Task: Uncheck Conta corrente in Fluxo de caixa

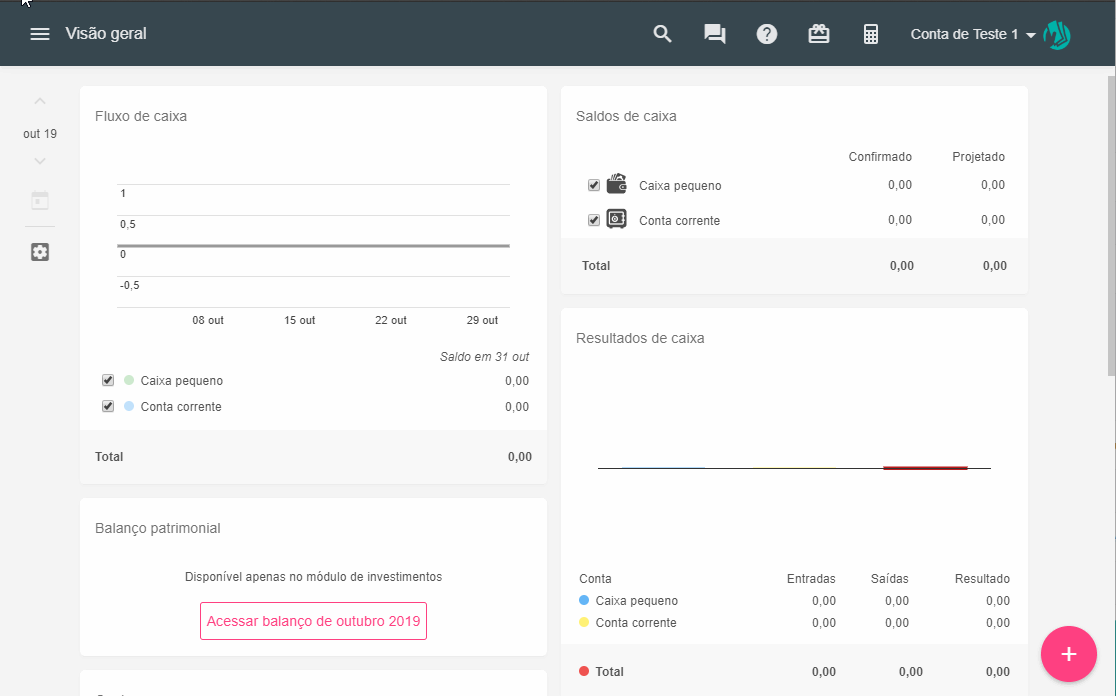Action: (108, 407)
